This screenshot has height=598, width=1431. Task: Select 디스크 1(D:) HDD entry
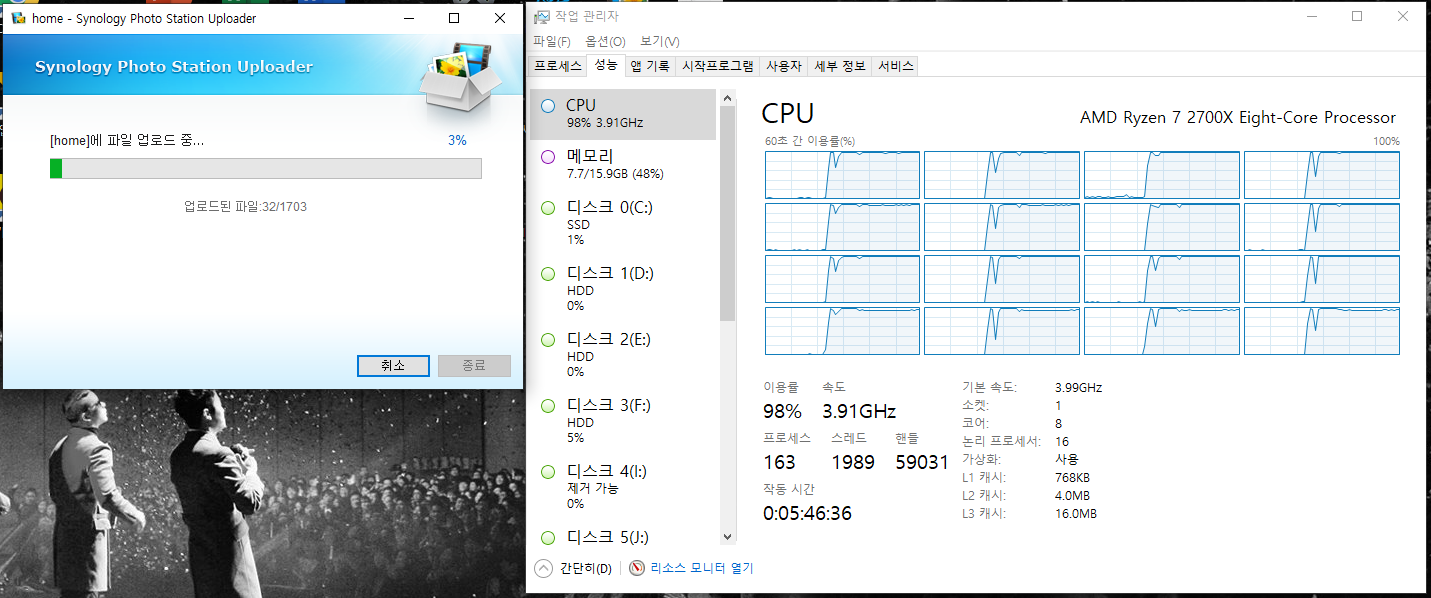[623, 289]
